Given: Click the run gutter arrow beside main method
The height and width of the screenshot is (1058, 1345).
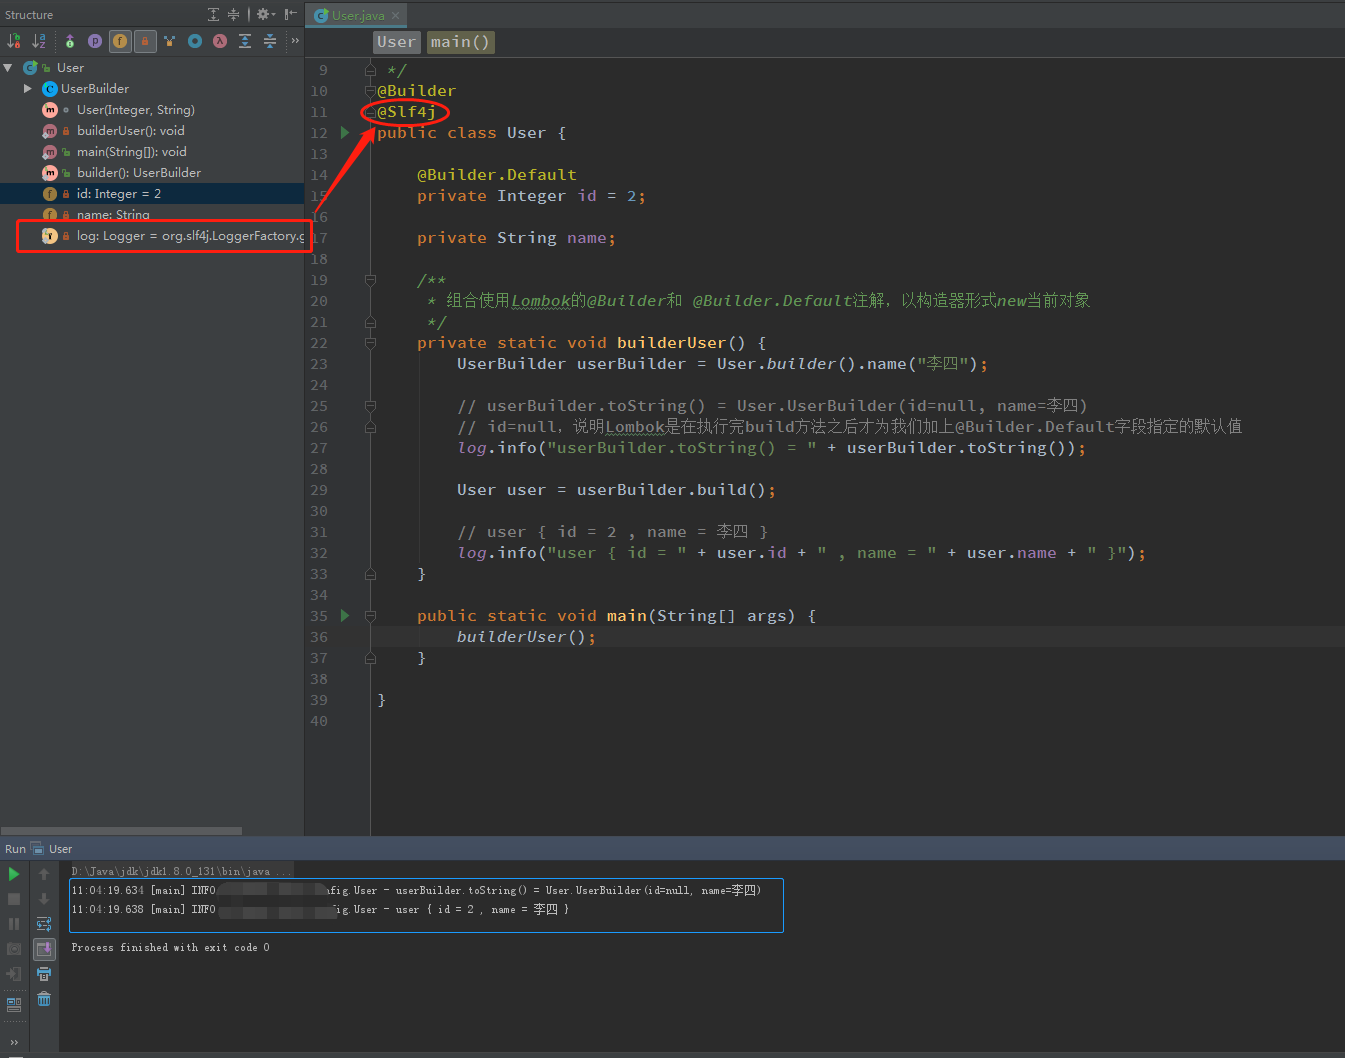Looking at the screenshot, I should click(x=345, y=616).
